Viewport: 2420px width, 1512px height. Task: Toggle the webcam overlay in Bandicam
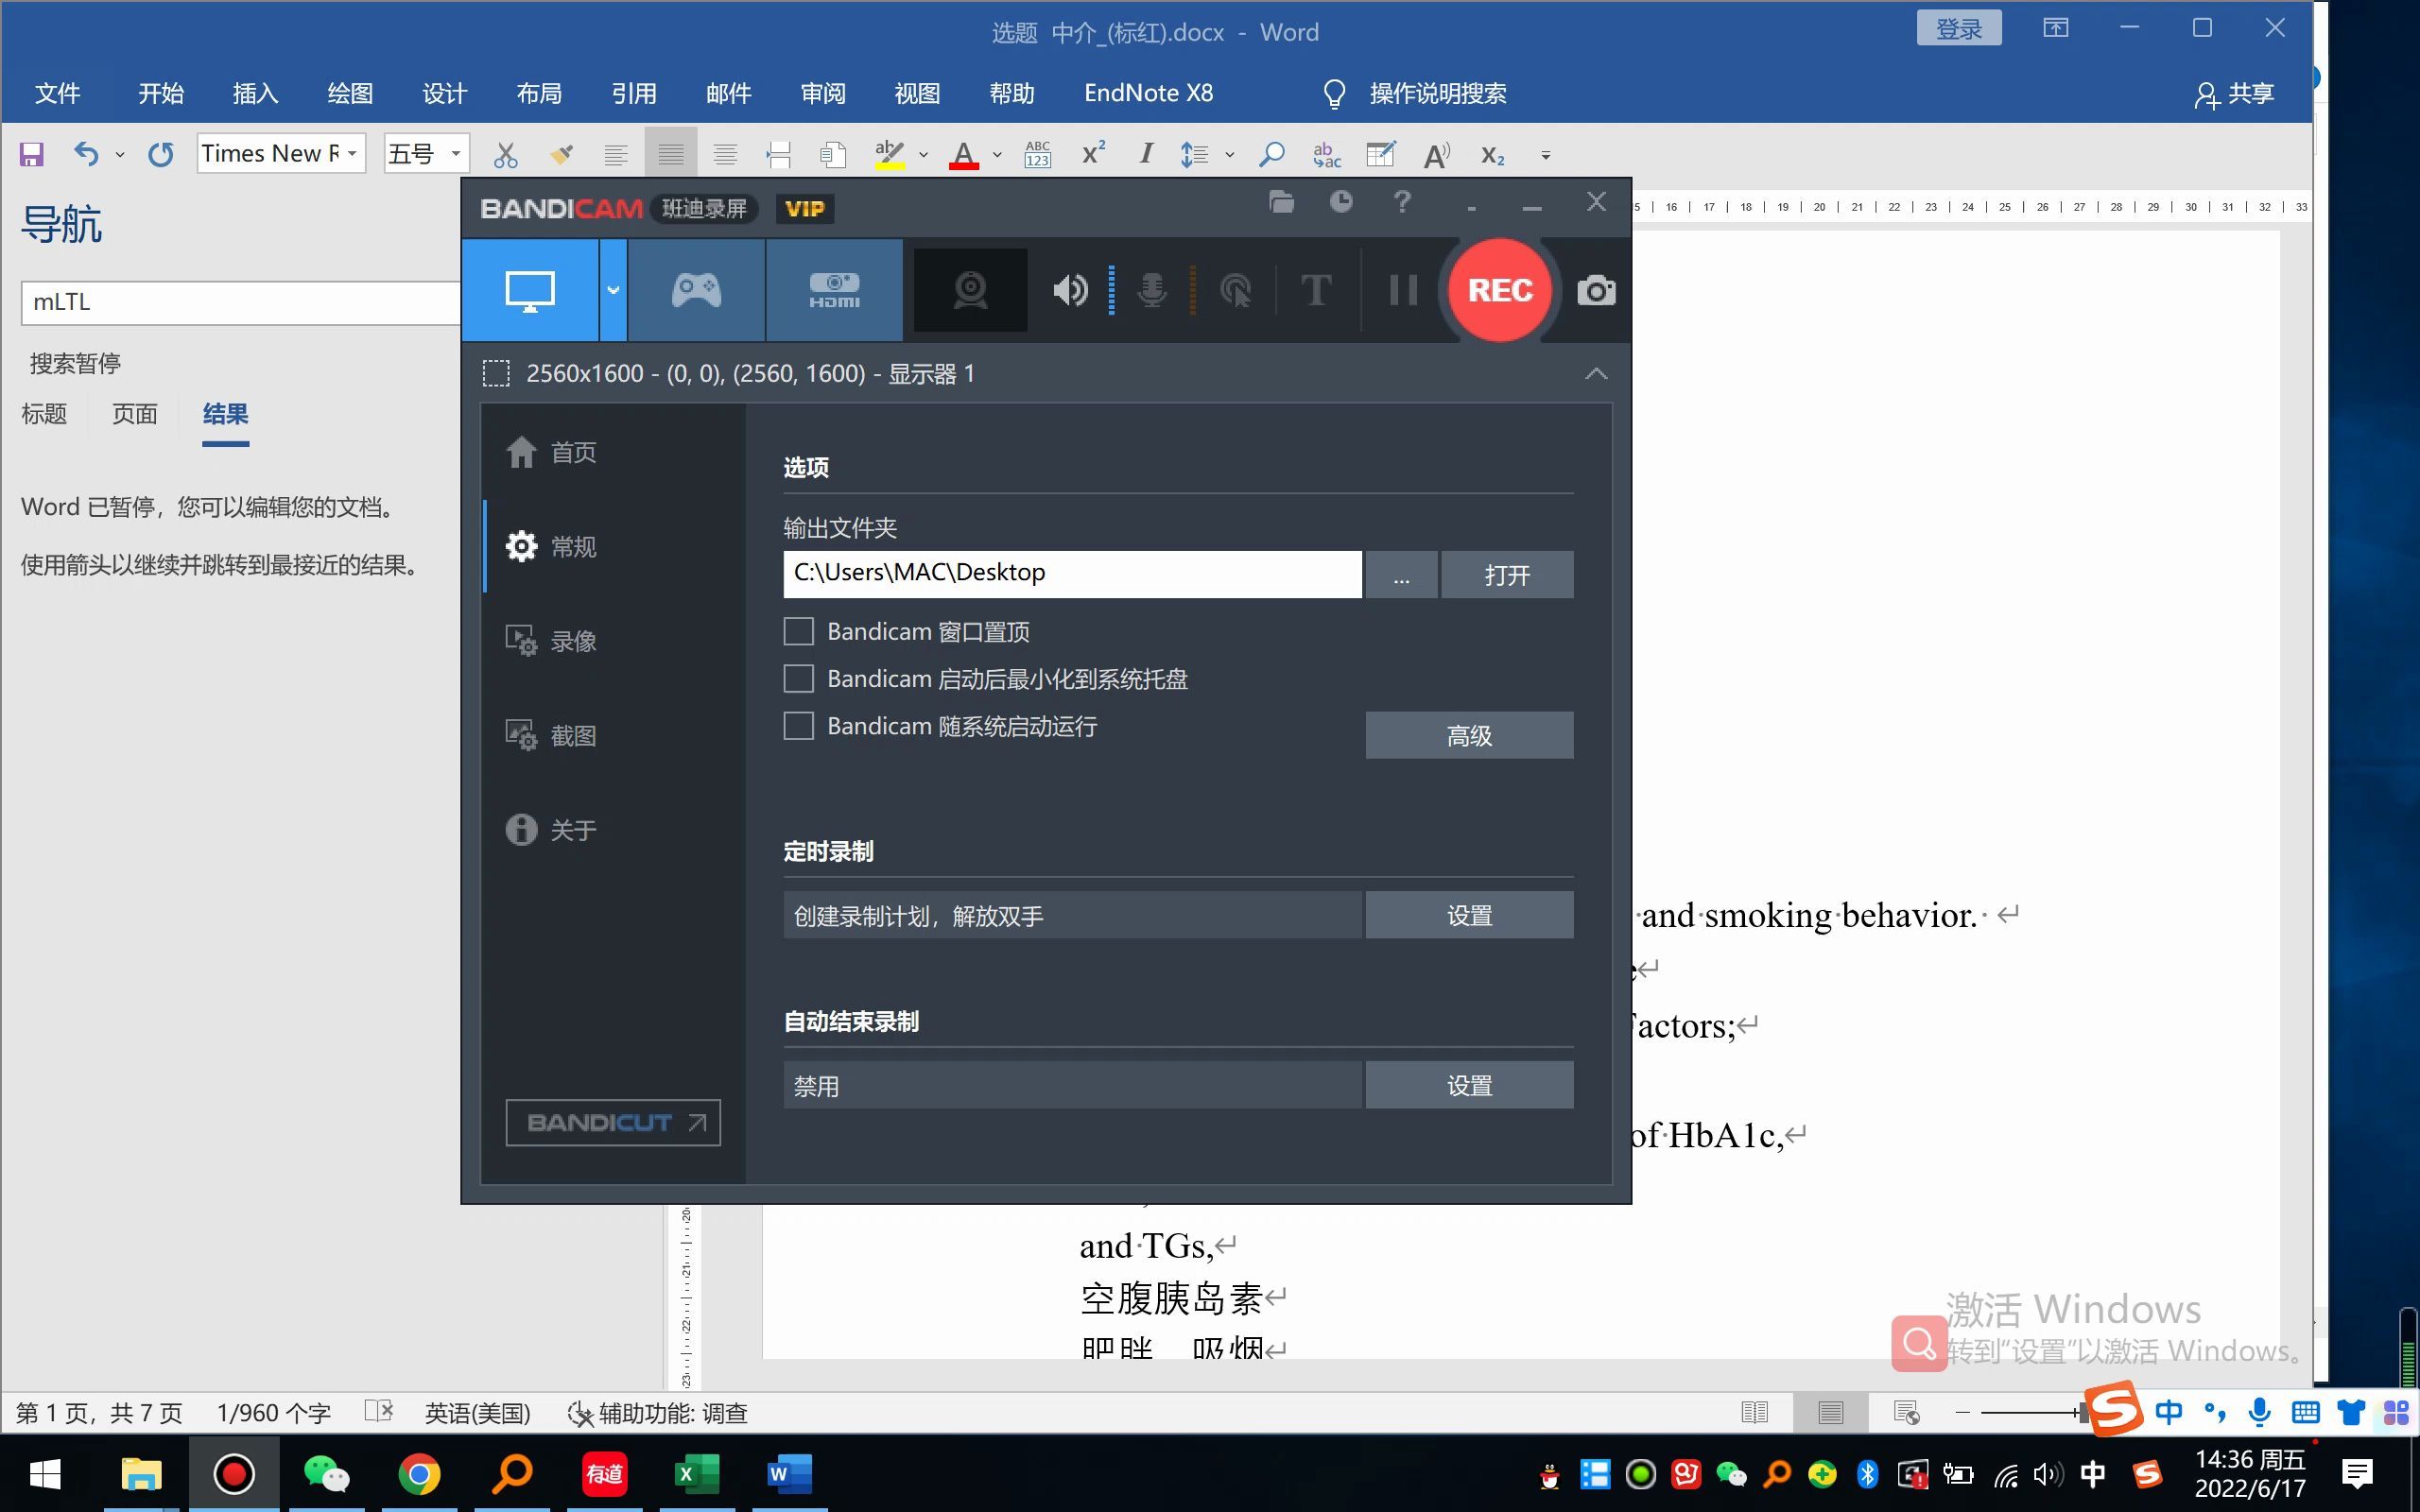970,290
